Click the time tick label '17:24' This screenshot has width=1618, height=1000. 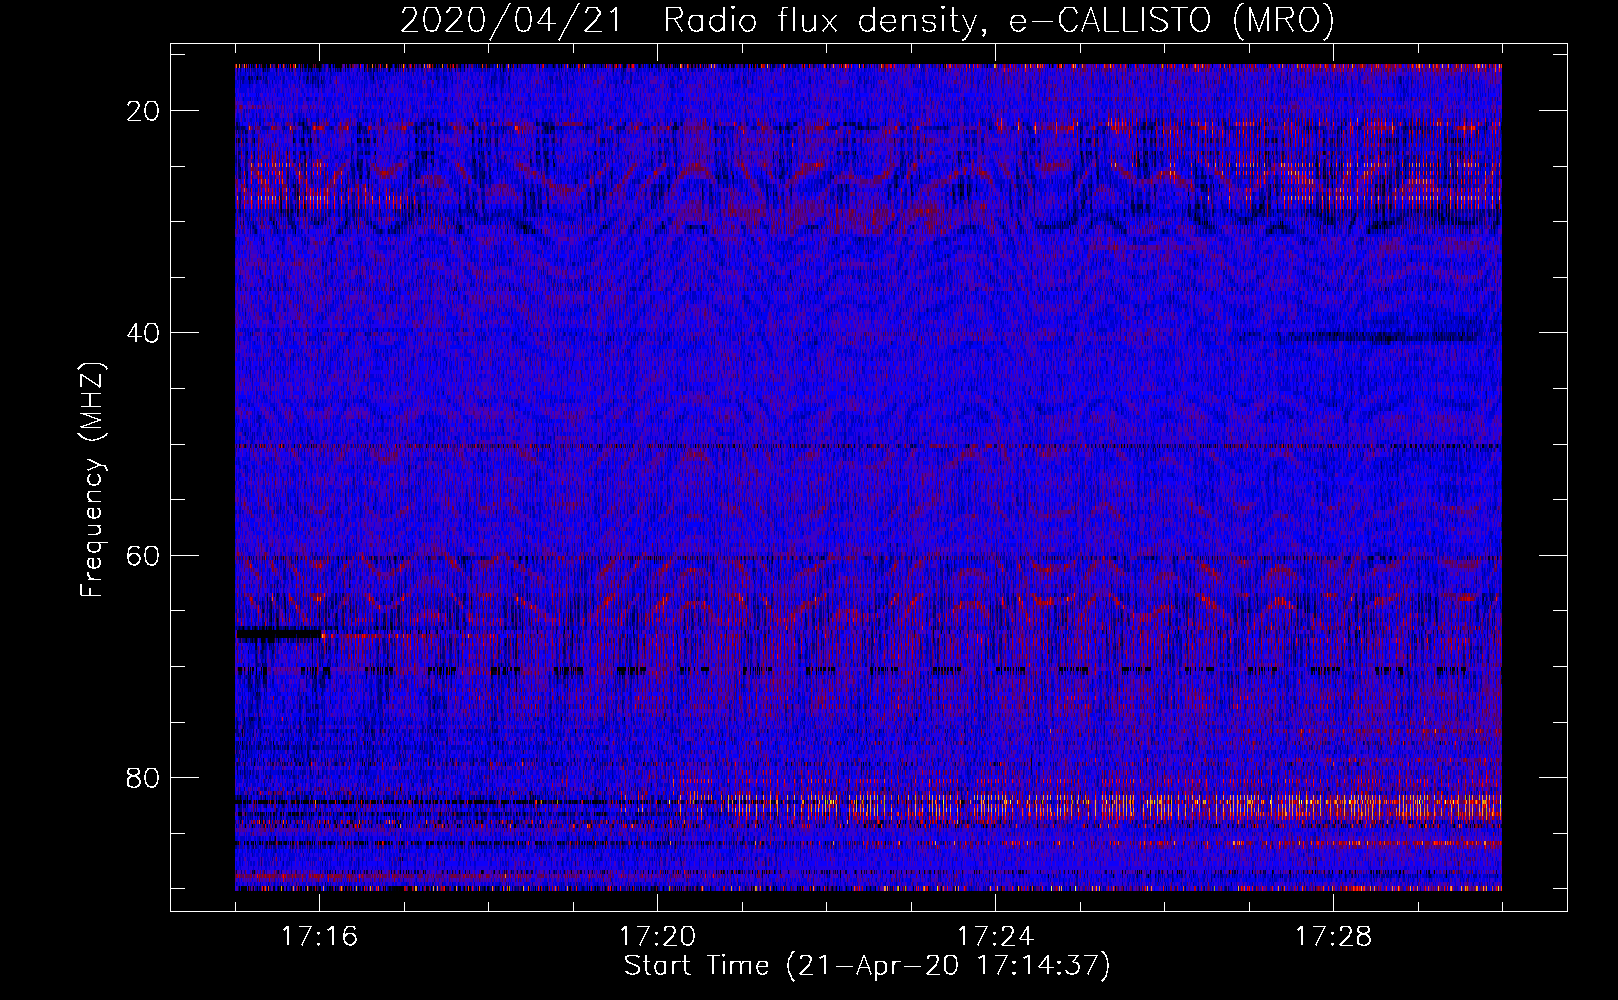click(x=996, y=937)
